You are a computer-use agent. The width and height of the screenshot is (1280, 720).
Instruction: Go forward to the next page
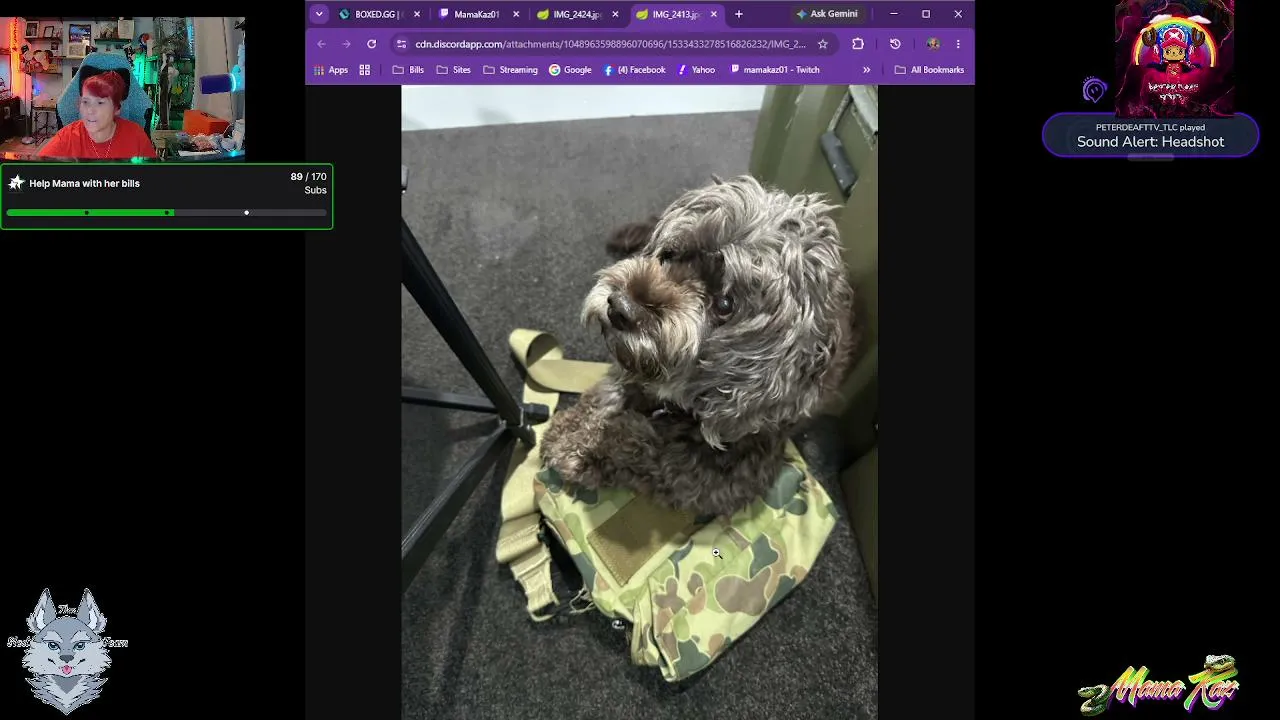(346, 44)
